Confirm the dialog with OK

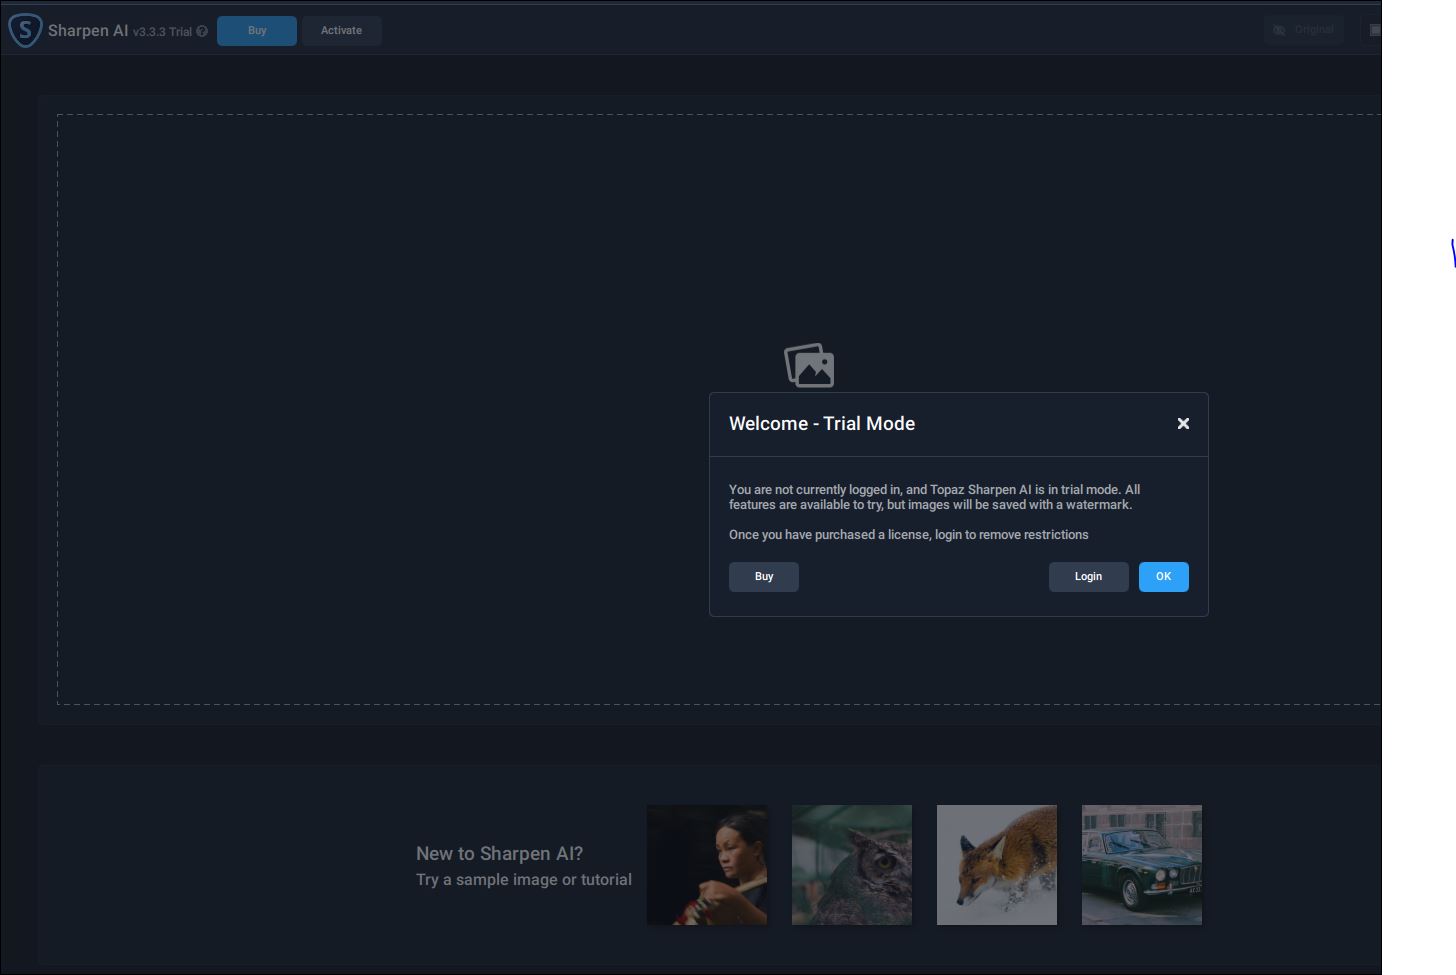(1163, 577)
